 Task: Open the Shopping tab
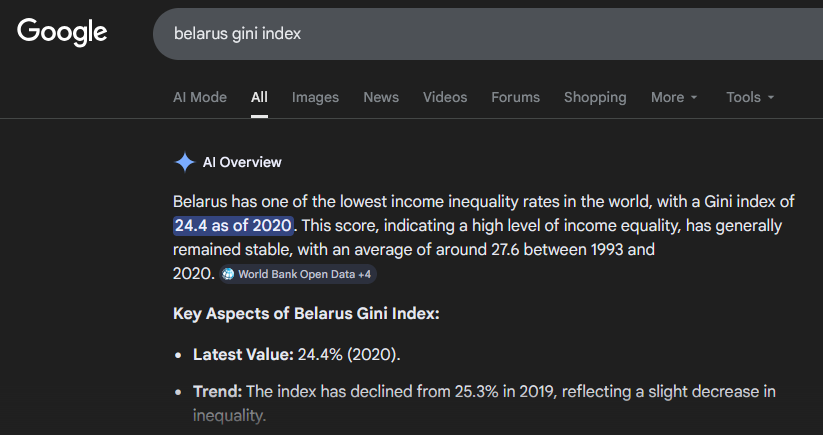point(595,97)
